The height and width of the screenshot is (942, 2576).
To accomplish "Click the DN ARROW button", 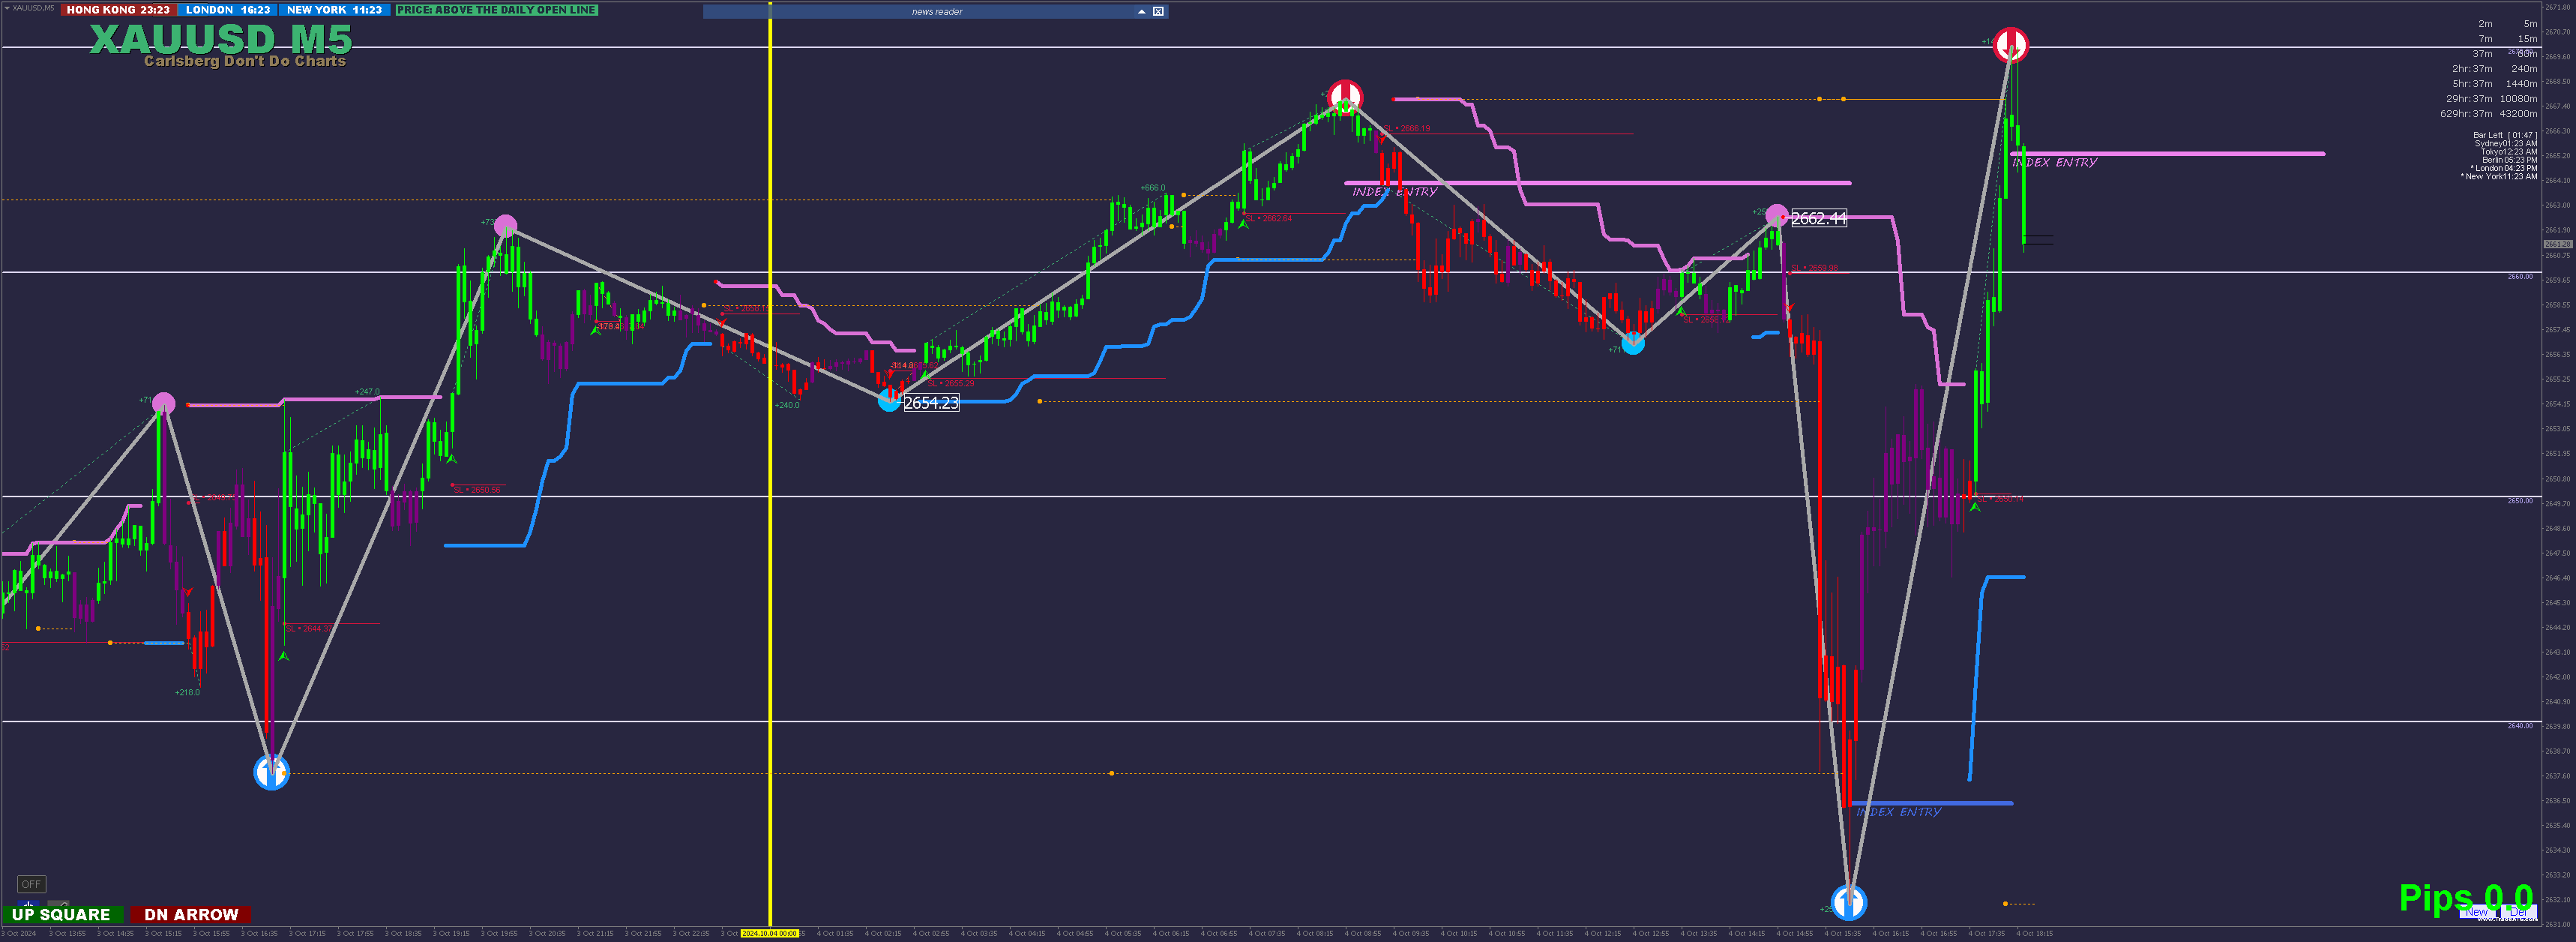I will pos(191,914).
